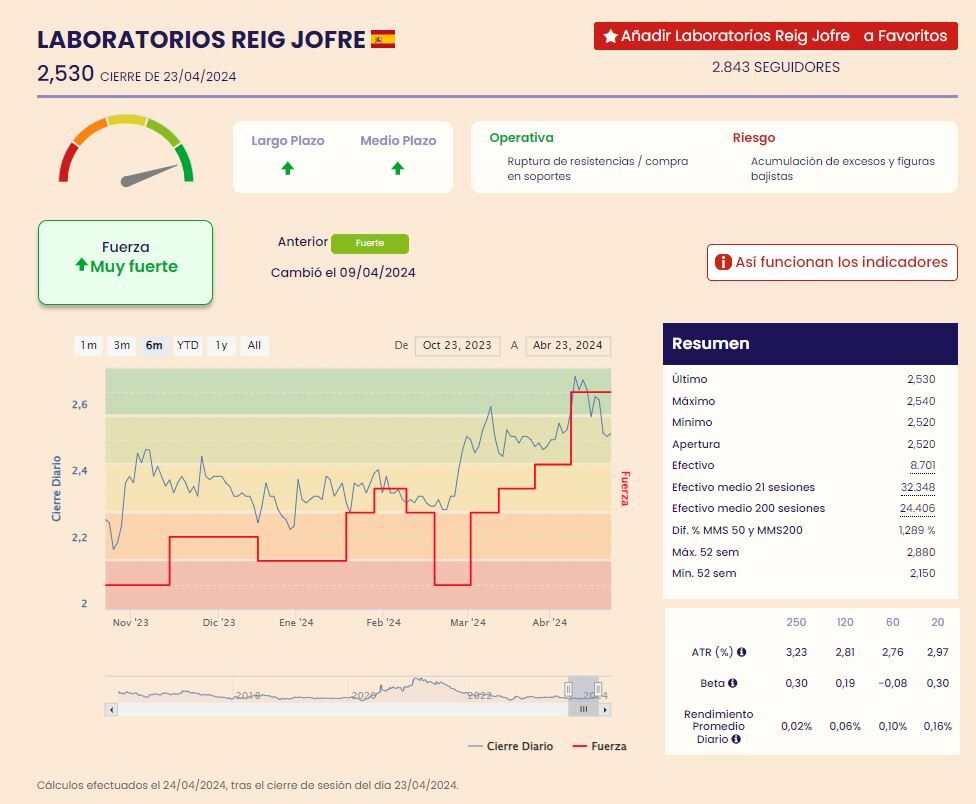Click the Máximo value 2,540
This screenshot has width=976, height=804.
click(x=921, y=401)
